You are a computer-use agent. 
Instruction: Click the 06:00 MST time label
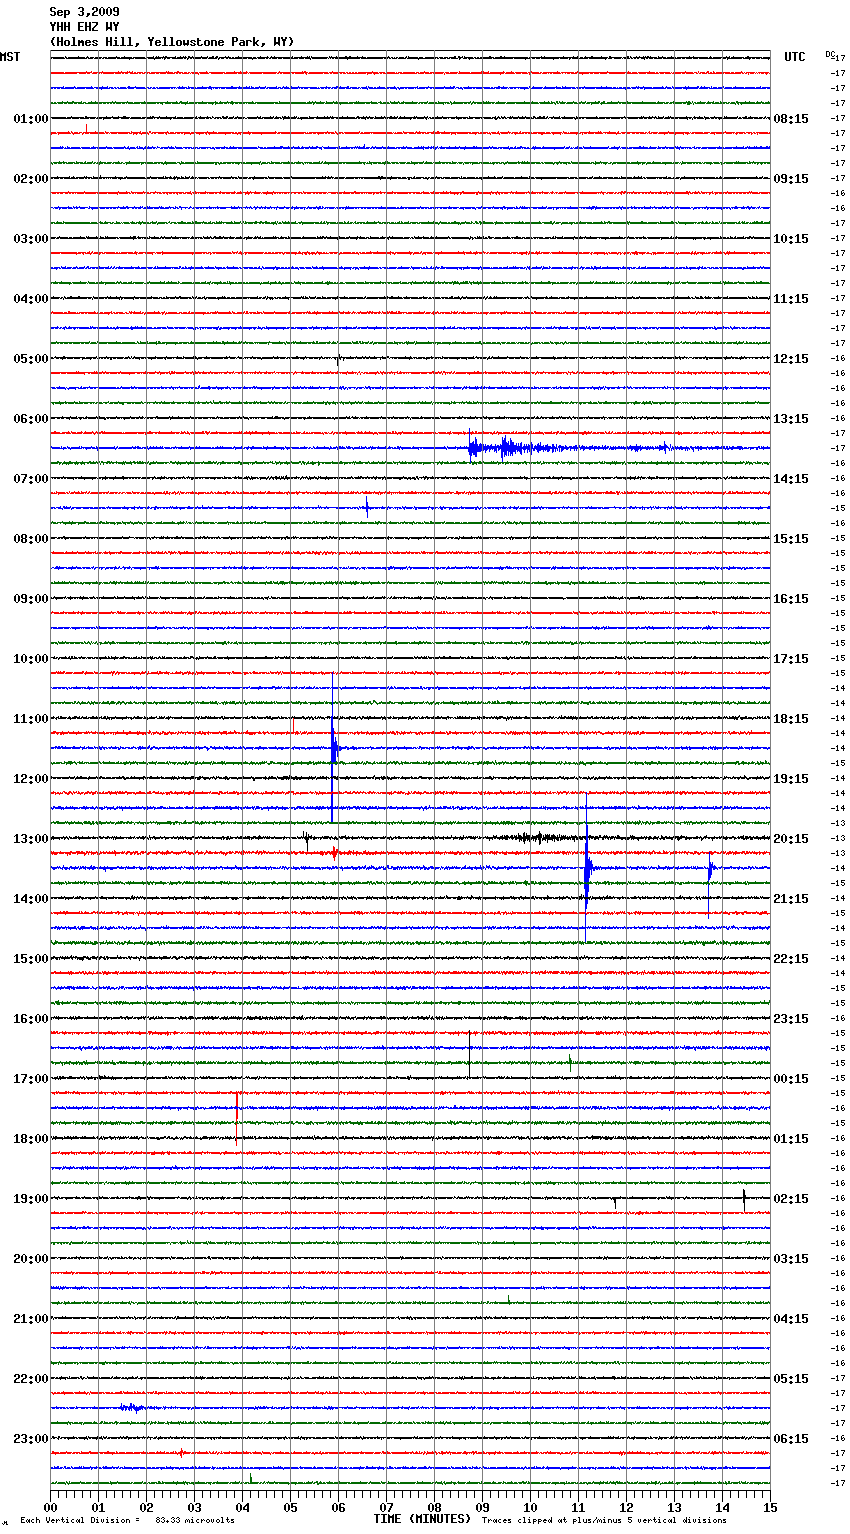coord(31,419)
